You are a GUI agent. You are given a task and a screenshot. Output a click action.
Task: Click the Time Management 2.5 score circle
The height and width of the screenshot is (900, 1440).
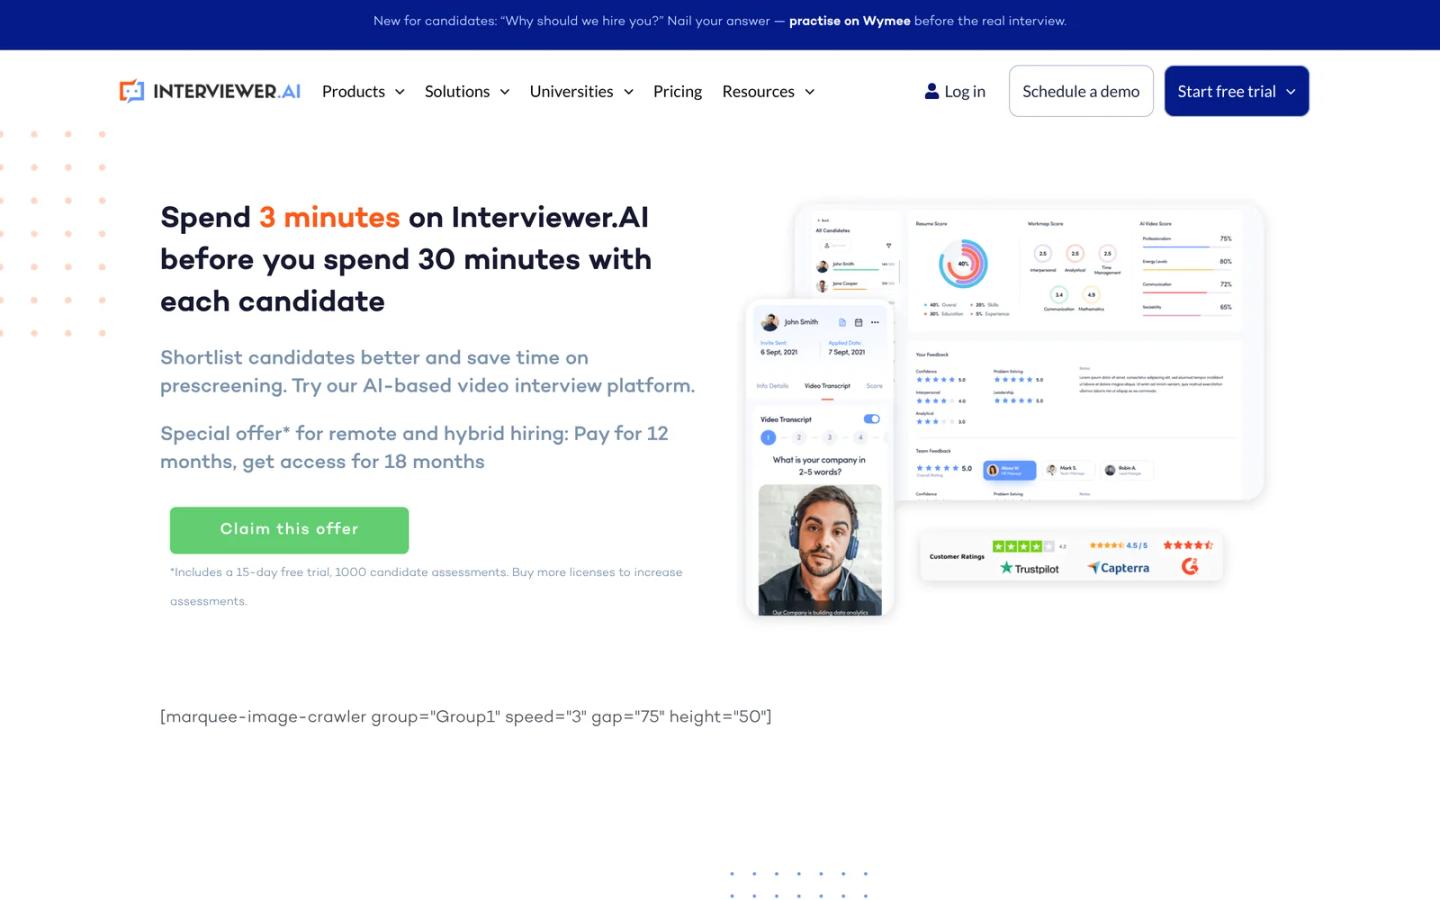click(1107, 254)
